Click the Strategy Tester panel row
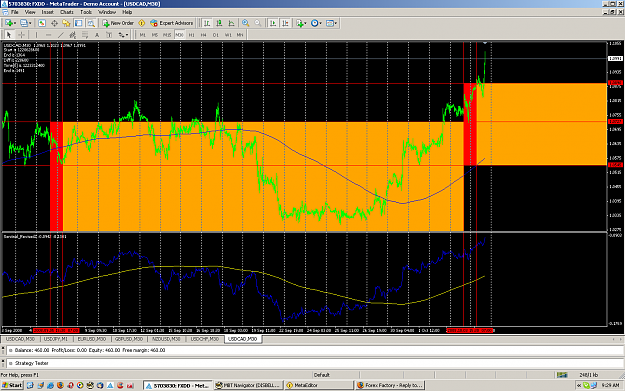The width and height of the screenshot is (625, 391). point(315,363)
